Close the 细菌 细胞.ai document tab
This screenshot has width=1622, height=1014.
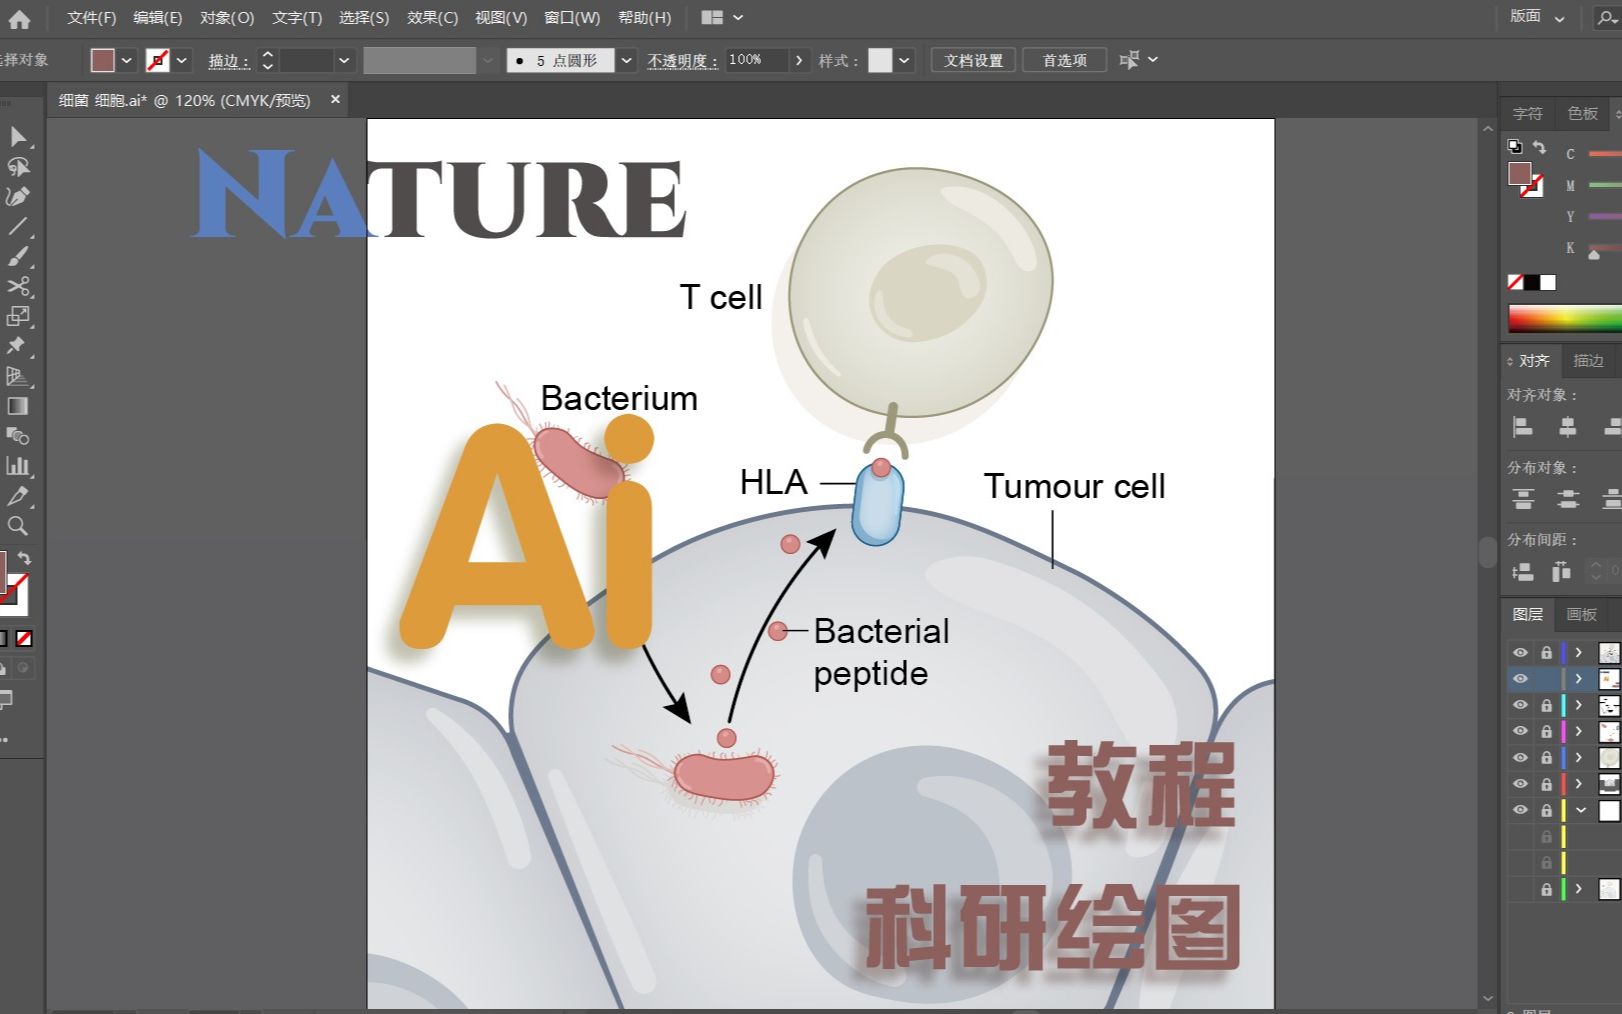pyautogui.click(x=335, y=99)
